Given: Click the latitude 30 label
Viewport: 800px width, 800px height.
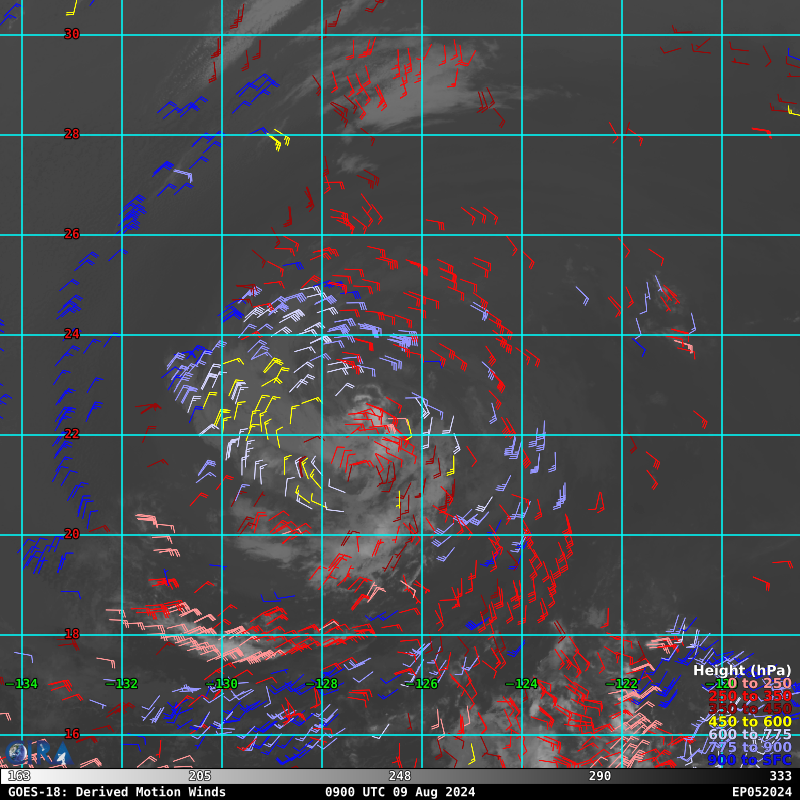Looking at the screenshot, I should click(x=72, y=34).
